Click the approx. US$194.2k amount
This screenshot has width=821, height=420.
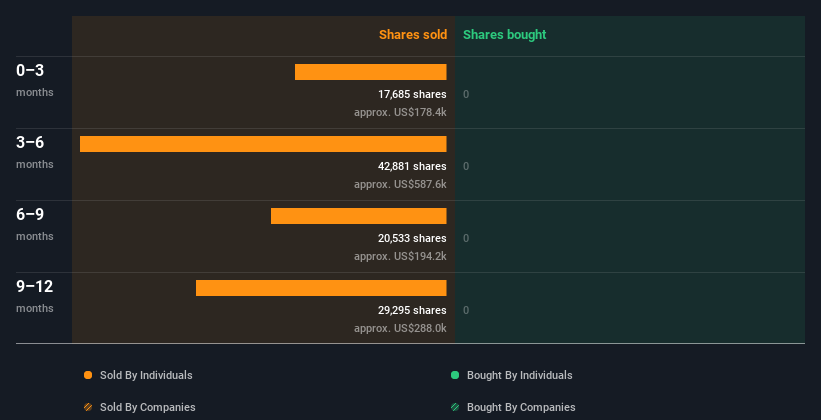pos(400,256)
